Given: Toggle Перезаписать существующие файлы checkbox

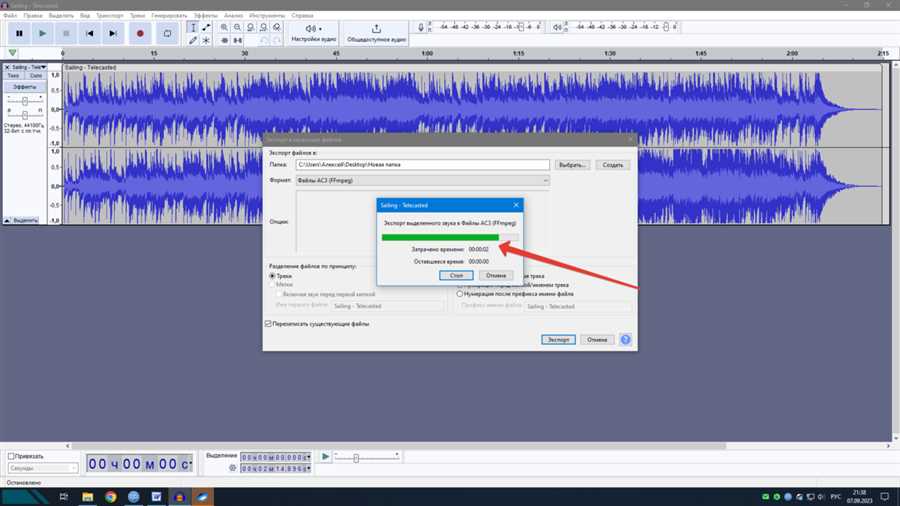Looking at the screenshot, I should pos(268,324).
